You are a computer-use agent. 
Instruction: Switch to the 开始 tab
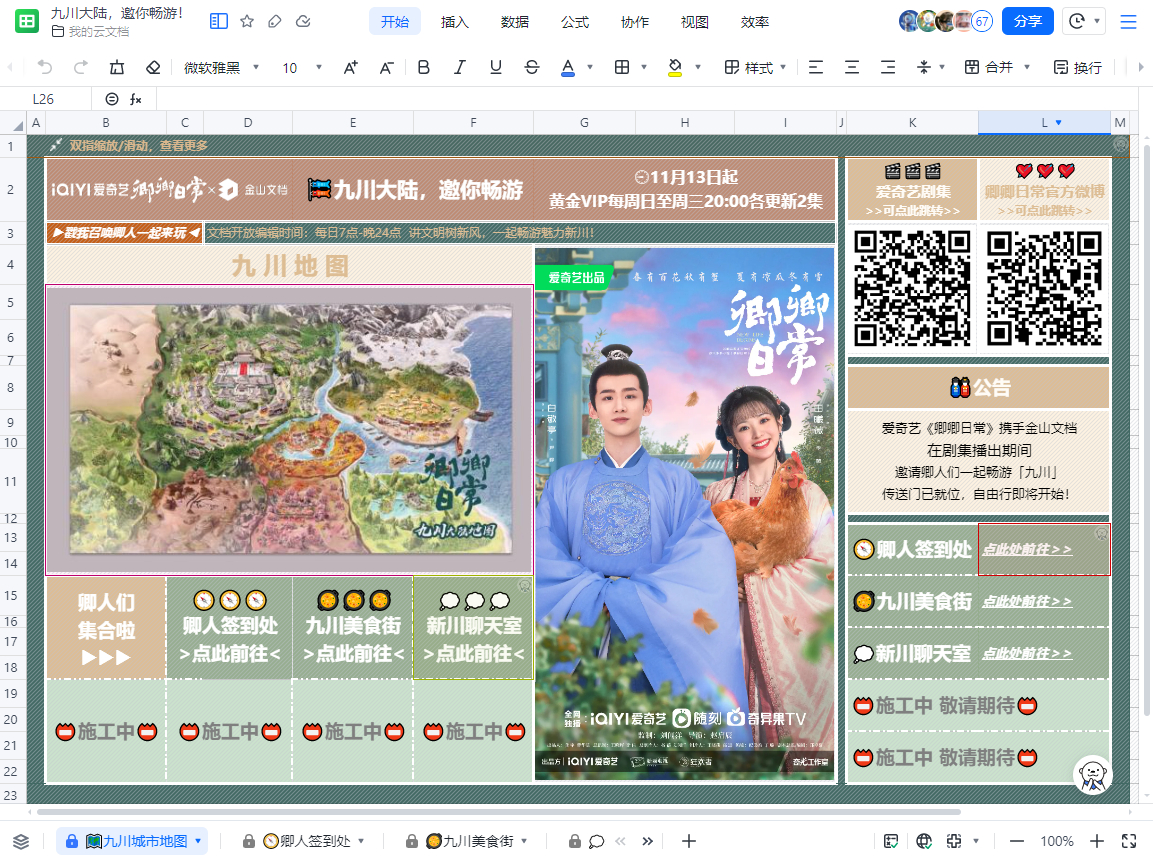pyautogui.click(x=395, y=22)
